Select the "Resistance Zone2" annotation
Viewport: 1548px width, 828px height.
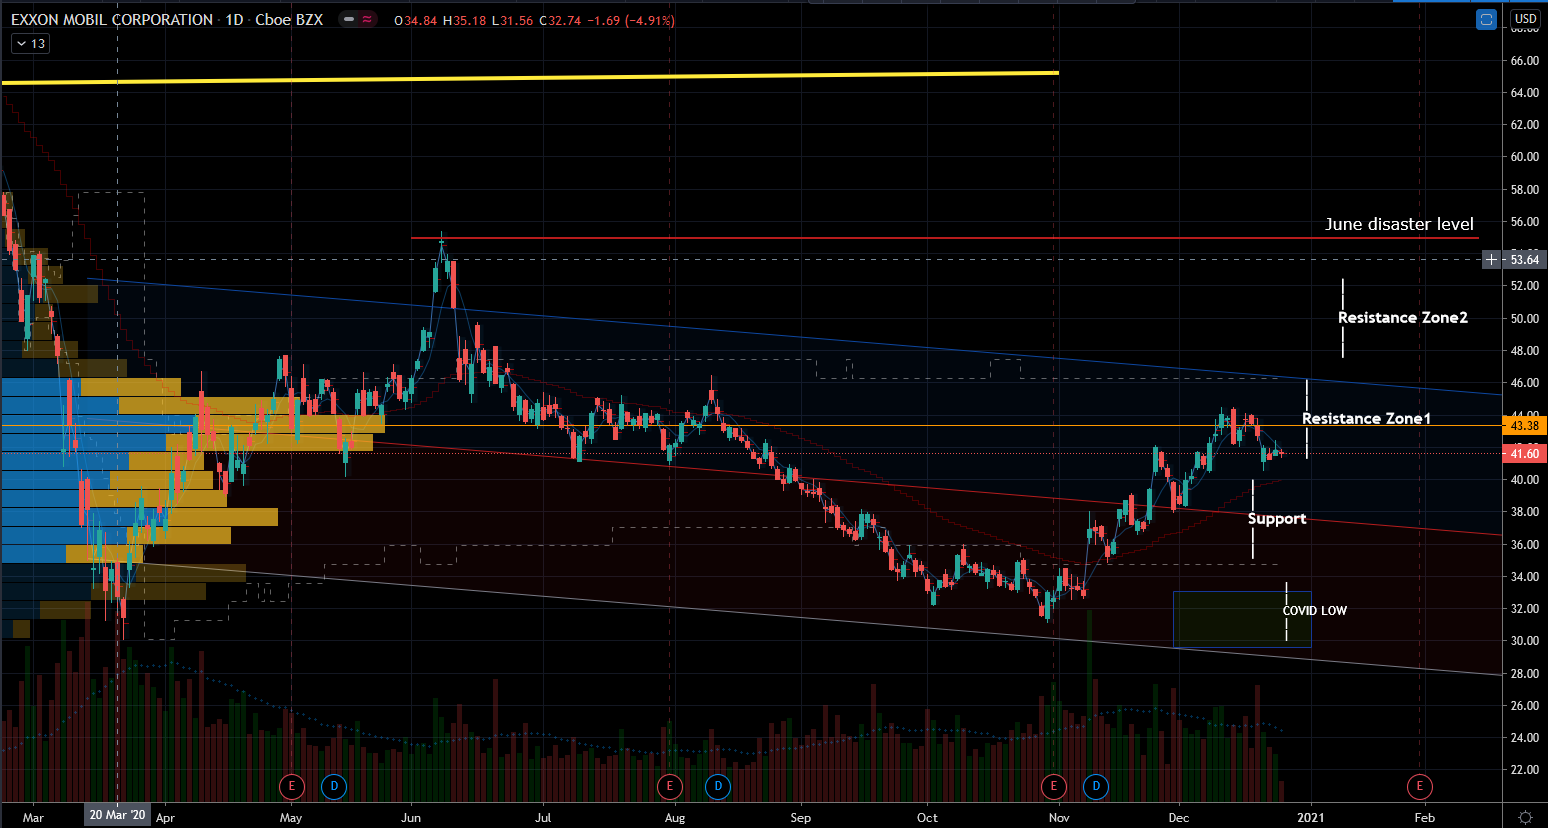pos(1403,318)
